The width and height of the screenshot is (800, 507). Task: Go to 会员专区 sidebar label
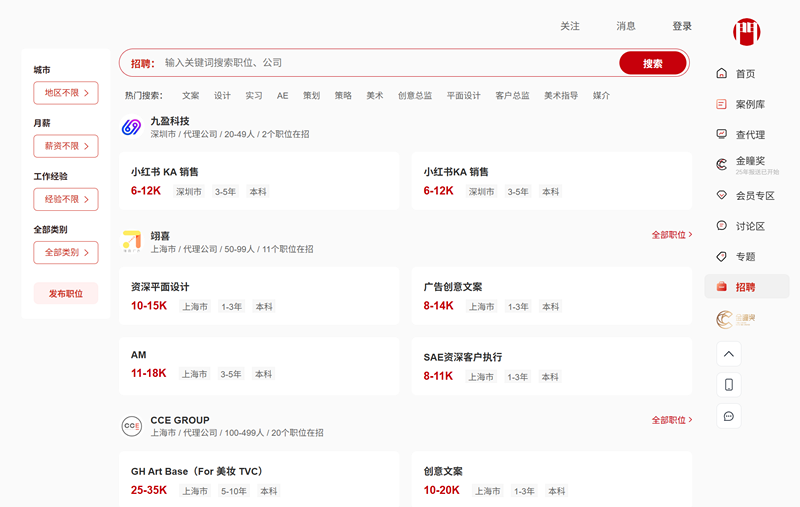[755, 196]
